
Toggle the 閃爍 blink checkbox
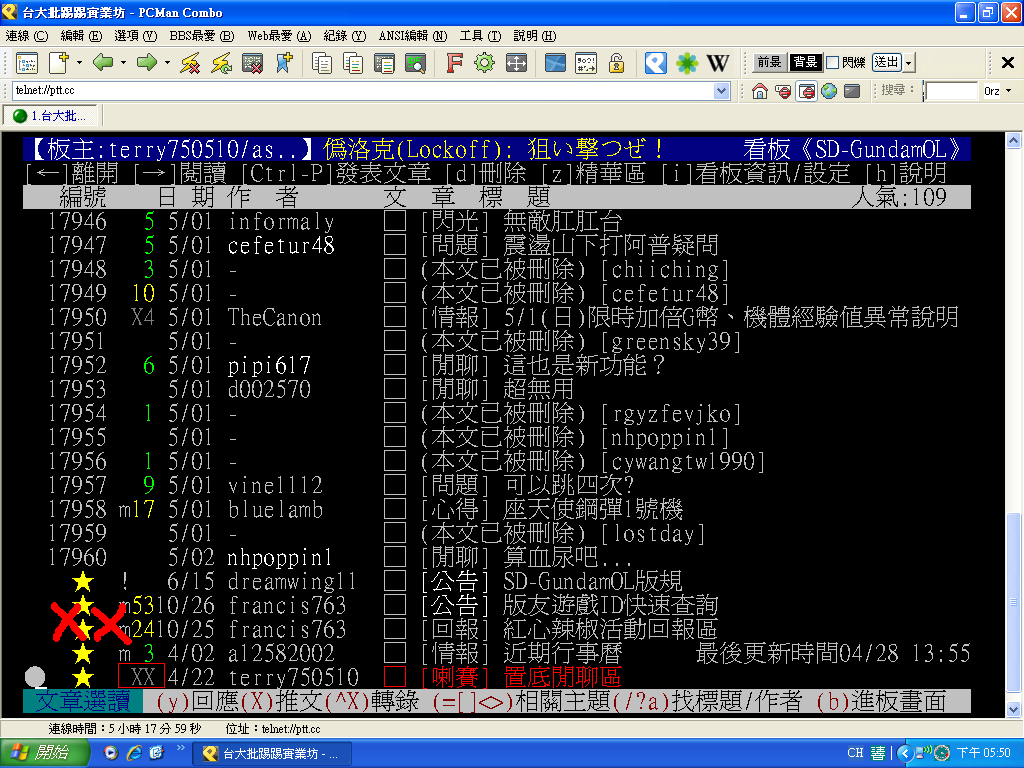832,63
